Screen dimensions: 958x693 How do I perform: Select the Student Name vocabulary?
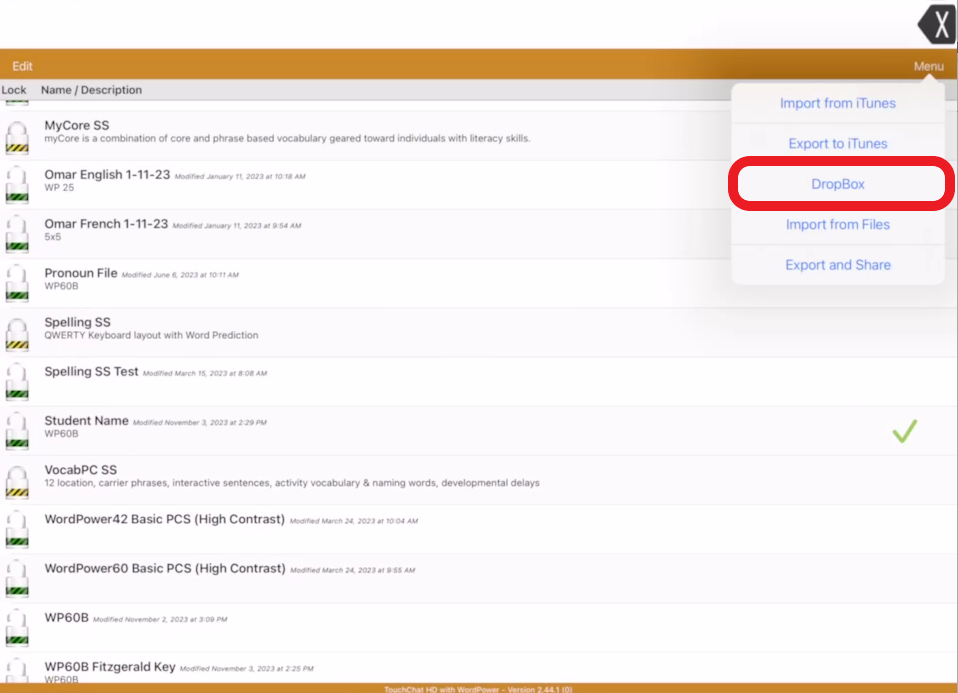point(479,431)
